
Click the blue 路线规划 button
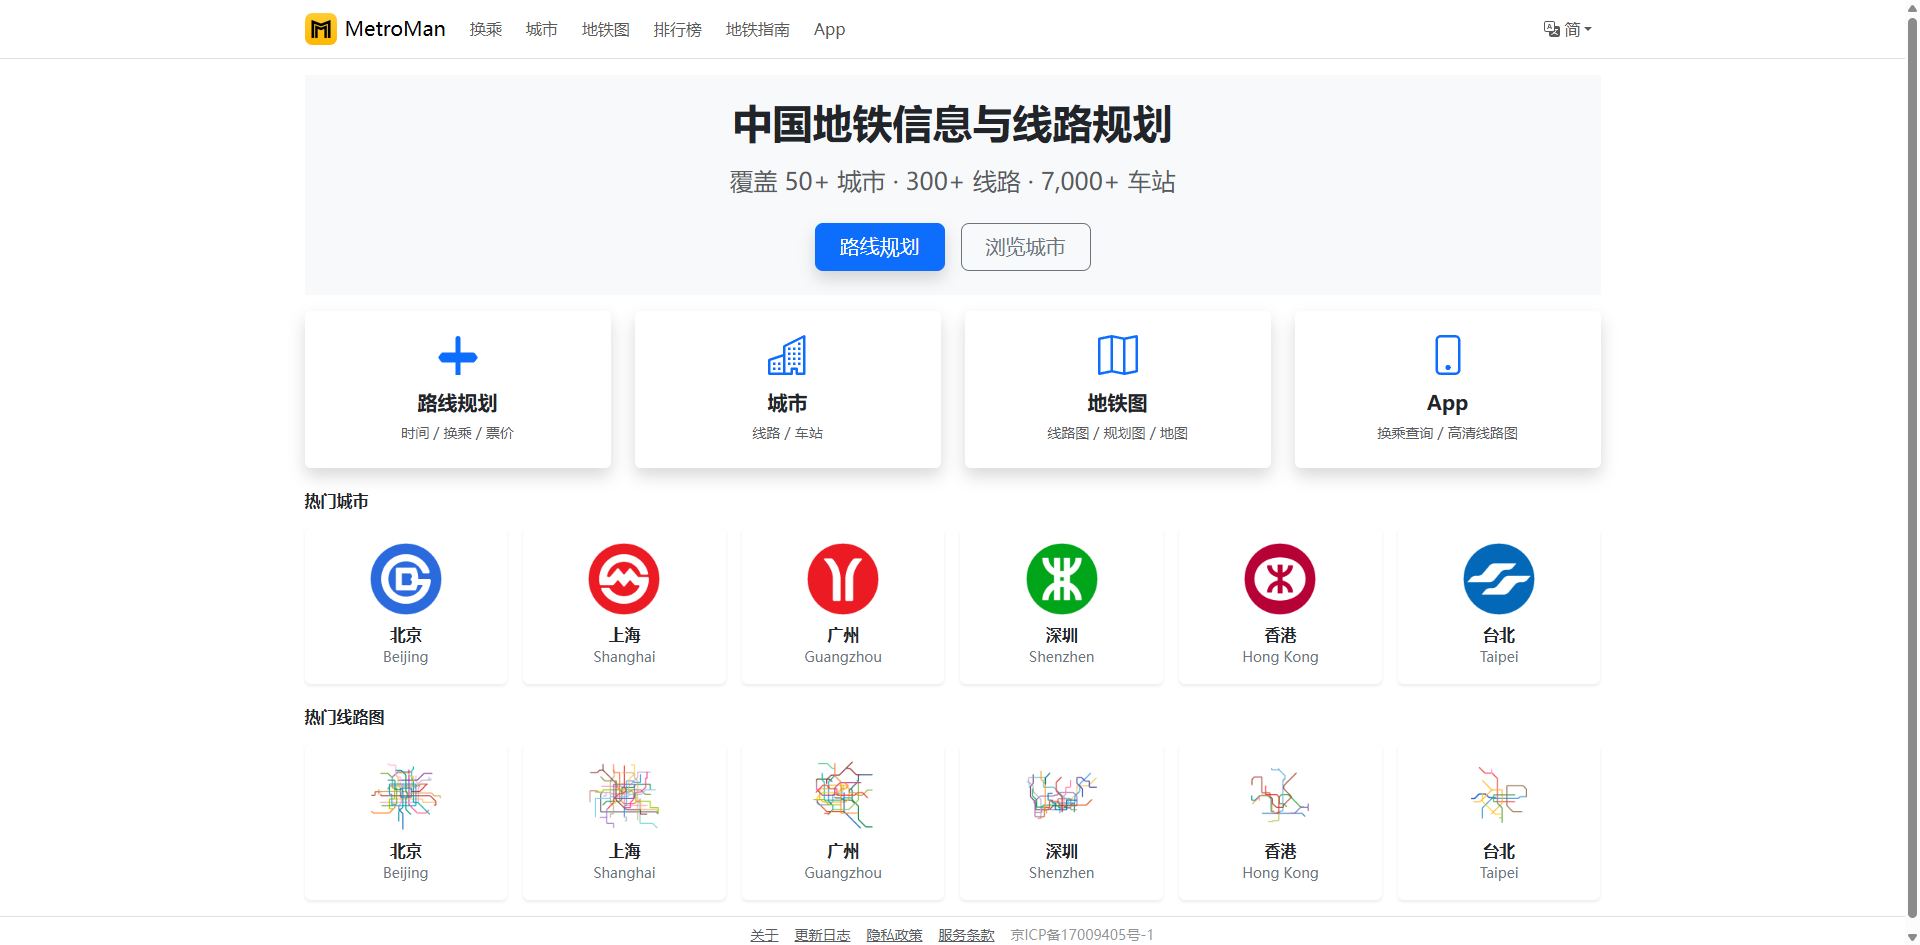point(879,247)
